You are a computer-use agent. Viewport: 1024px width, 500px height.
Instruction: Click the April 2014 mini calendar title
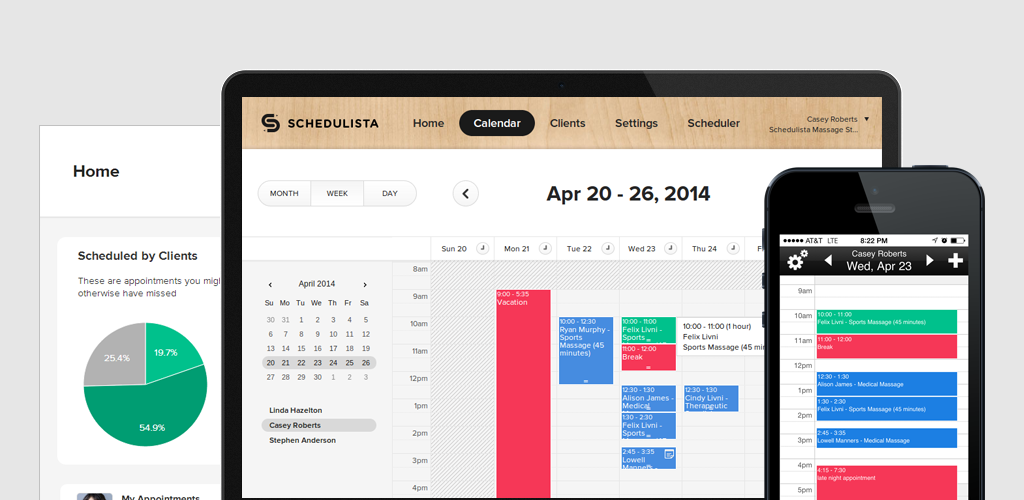[317, 284]
